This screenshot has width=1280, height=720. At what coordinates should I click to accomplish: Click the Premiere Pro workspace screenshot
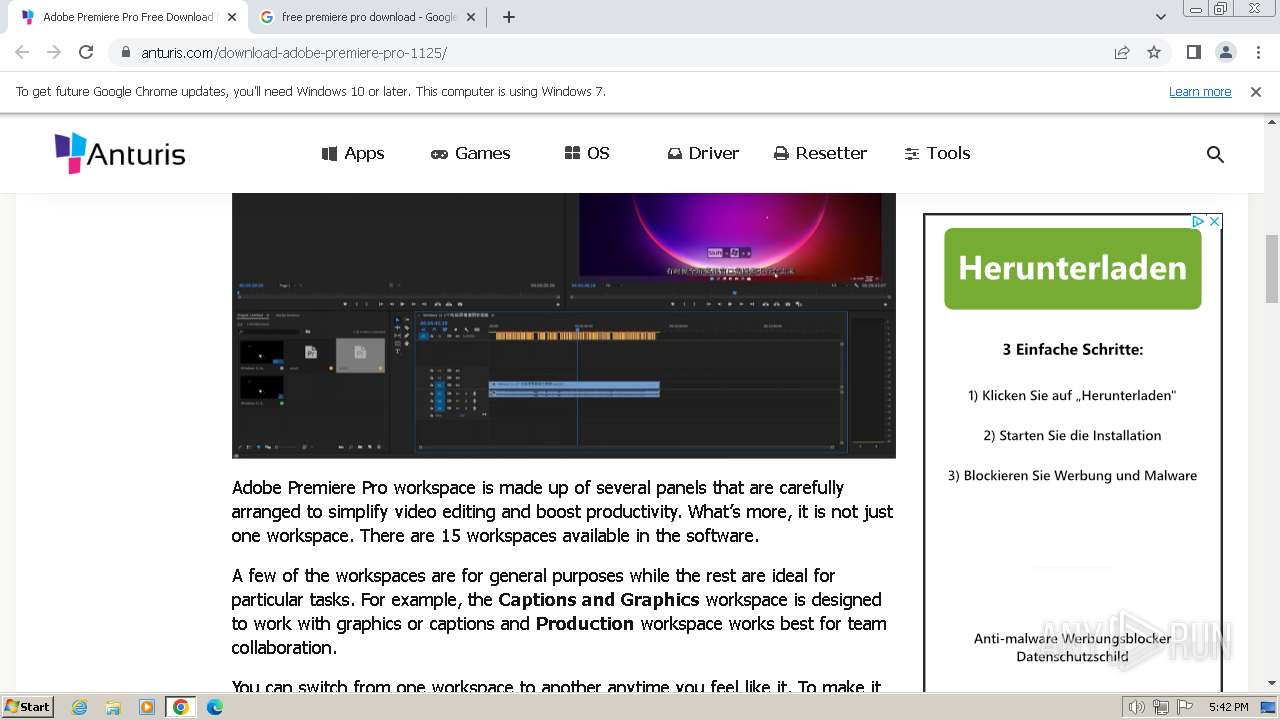tap(563, 325)
